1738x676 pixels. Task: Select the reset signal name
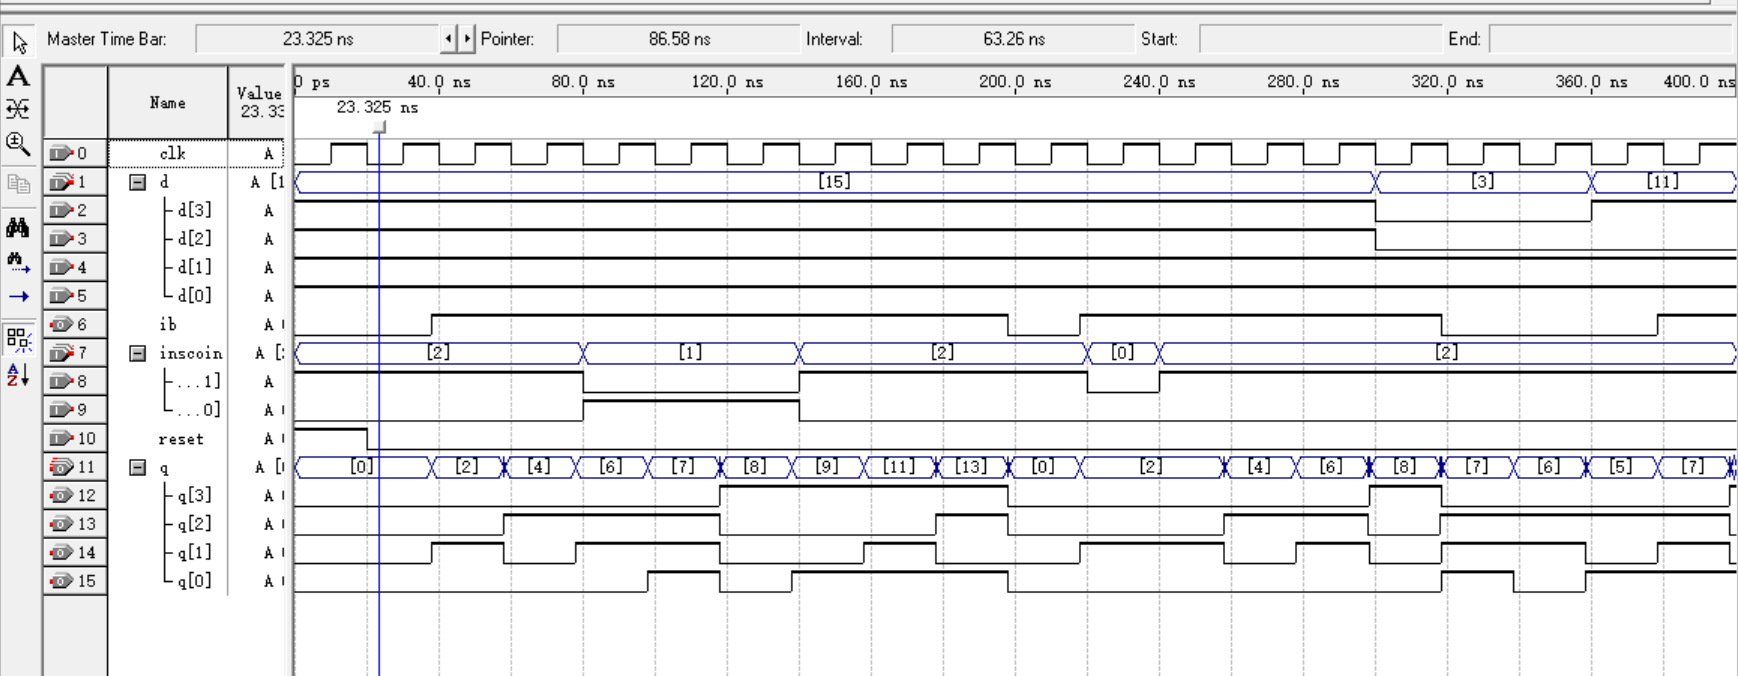pos(180,439)
